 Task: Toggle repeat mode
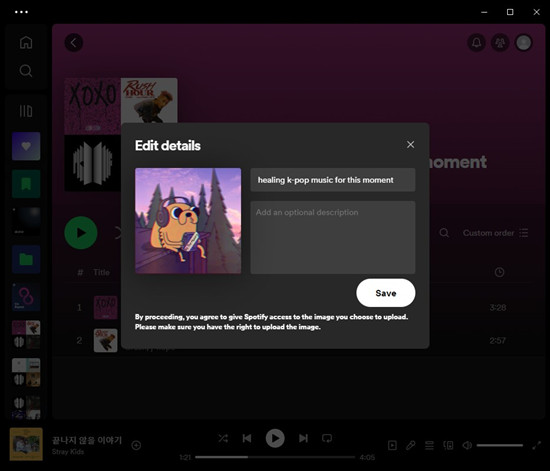[x=327, y=438]
